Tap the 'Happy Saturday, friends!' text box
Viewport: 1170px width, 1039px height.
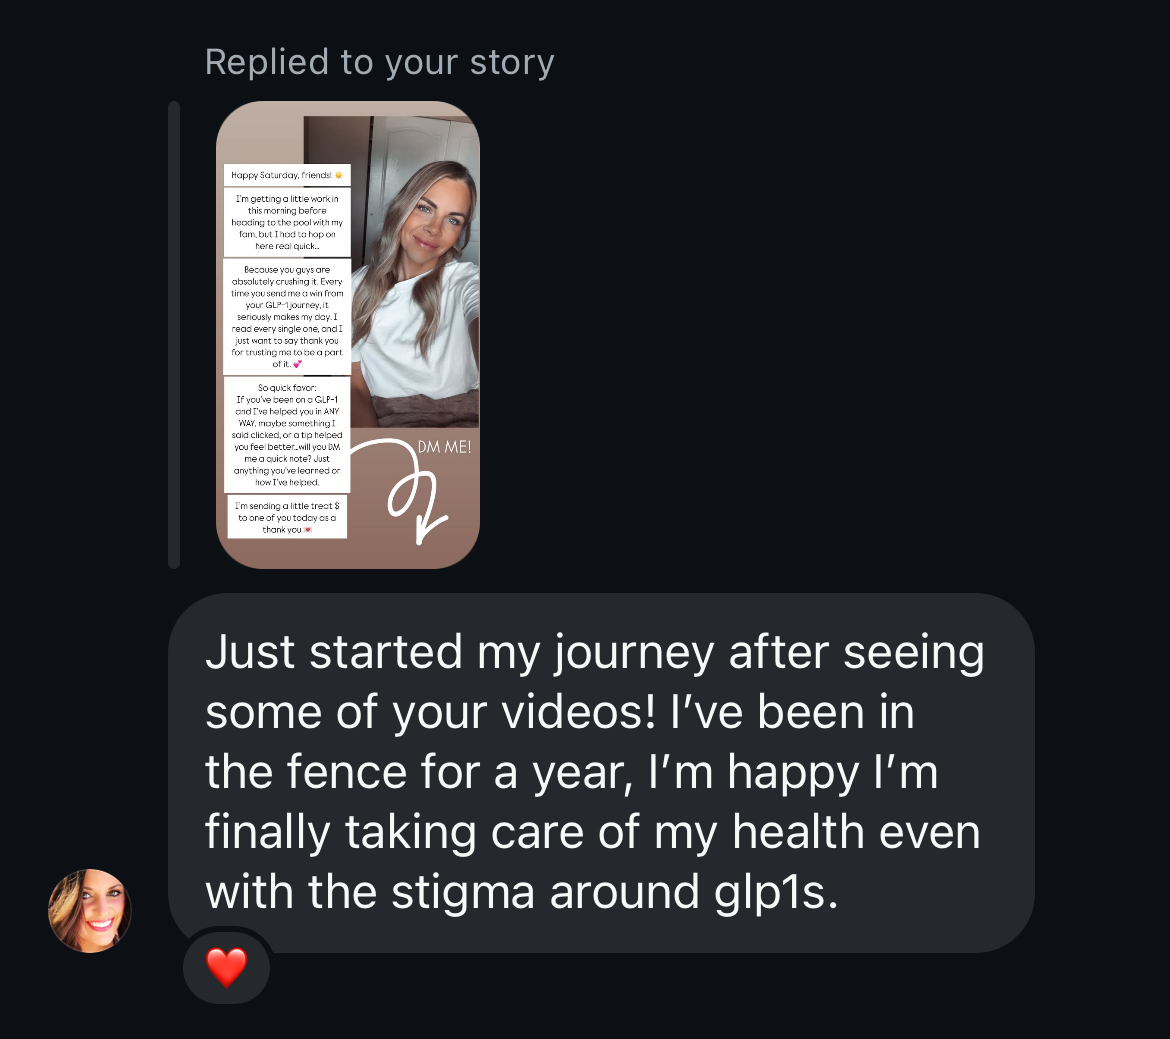click(287, 175)
